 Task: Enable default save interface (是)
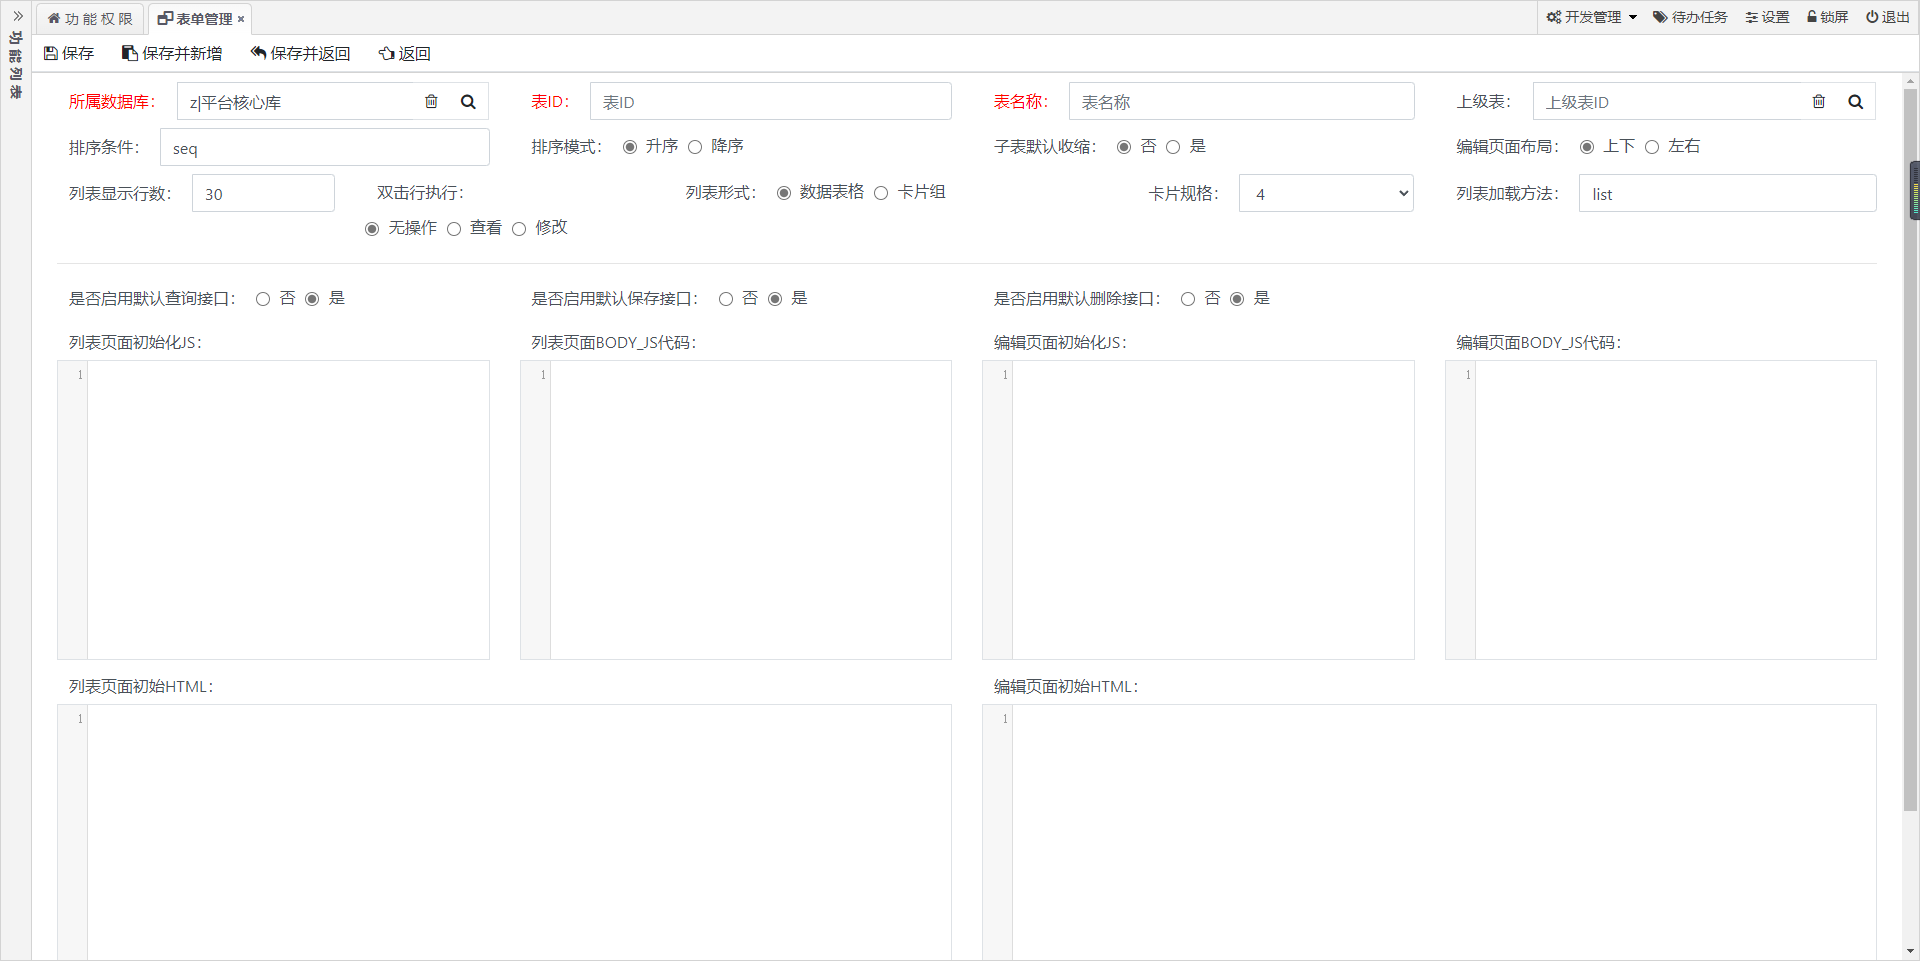(775, 299)
